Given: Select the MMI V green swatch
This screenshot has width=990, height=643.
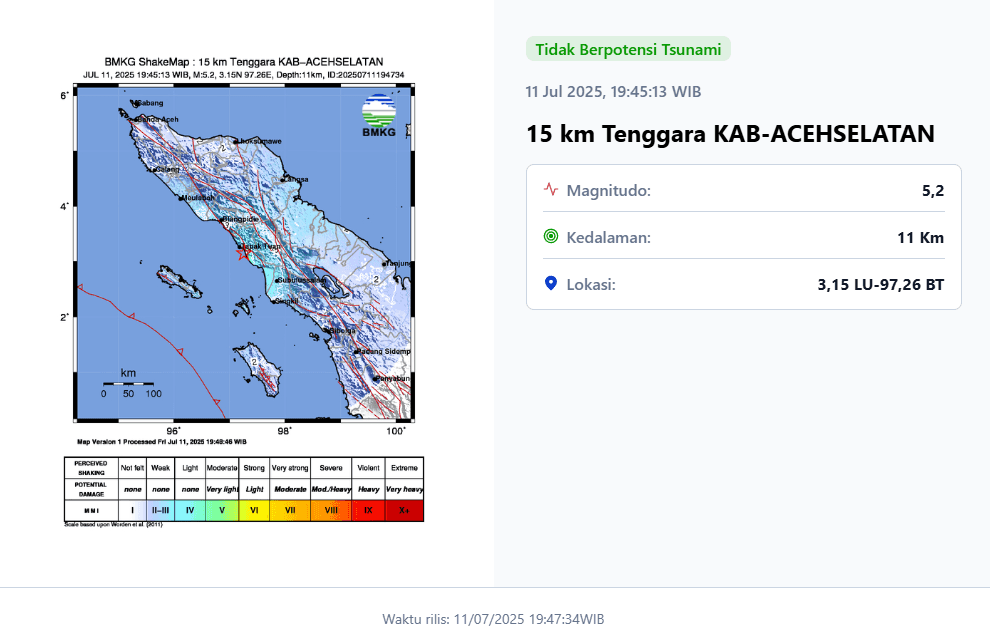Looking at the screenshot, I should (x=222, y=510).
